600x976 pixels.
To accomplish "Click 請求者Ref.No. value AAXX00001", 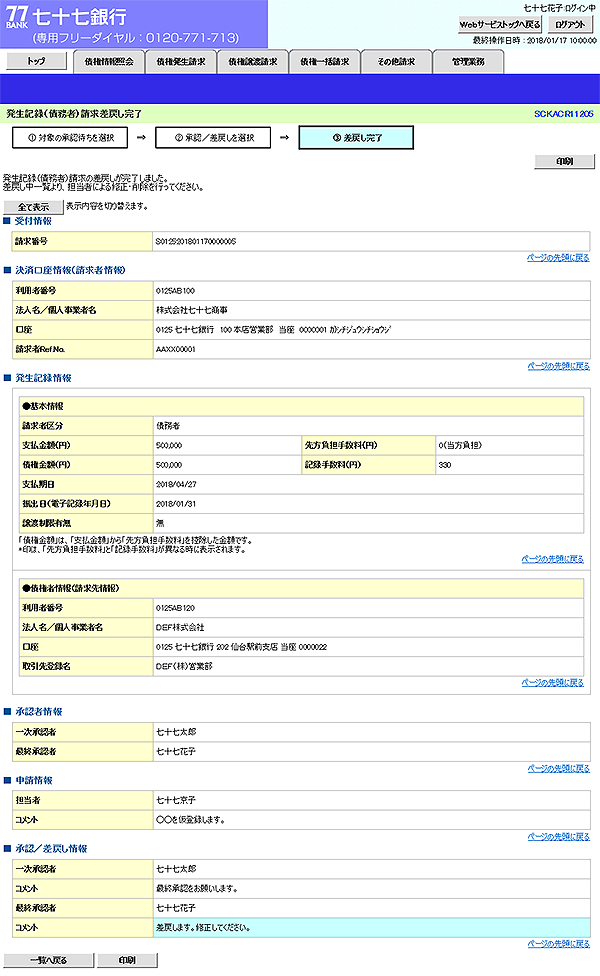I will point(176,349).
